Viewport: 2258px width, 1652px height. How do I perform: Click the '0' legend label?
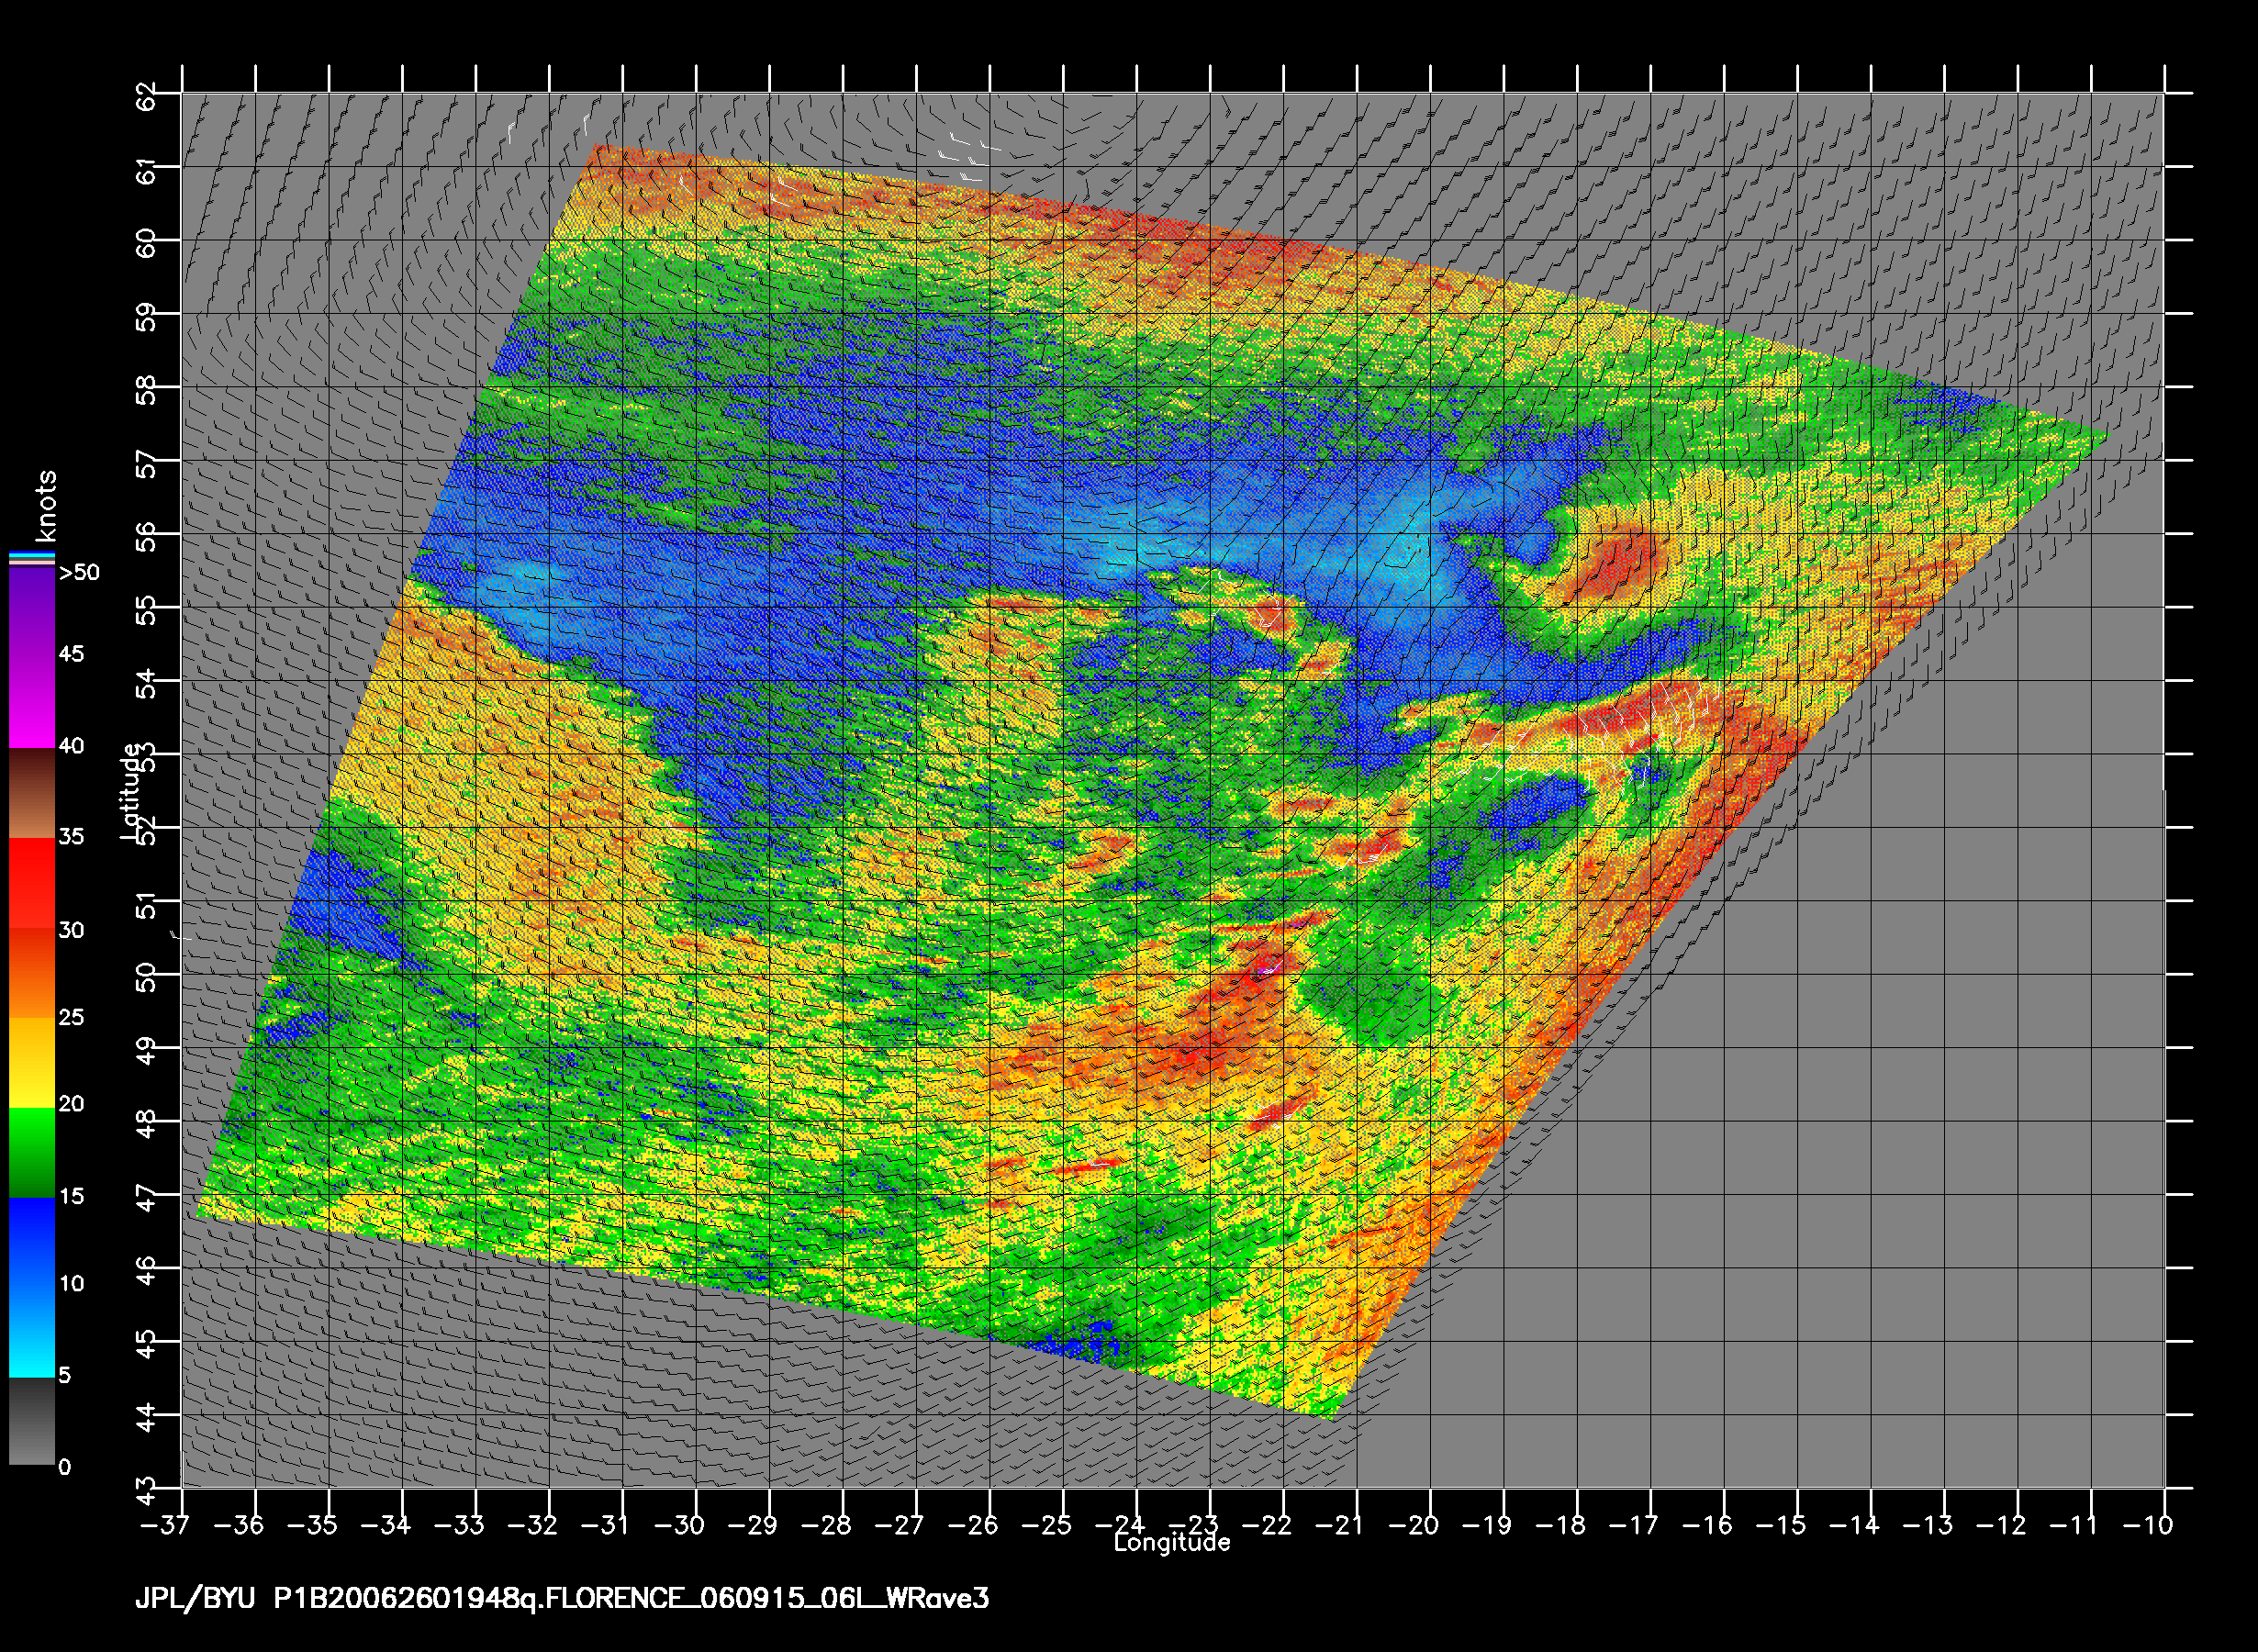[x=66, y=1468]
